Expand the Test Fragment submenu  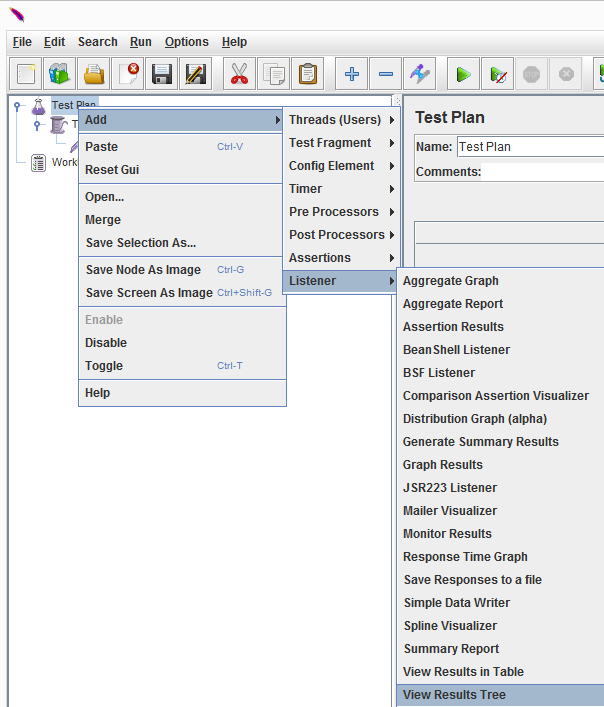(x=342, y=143)
